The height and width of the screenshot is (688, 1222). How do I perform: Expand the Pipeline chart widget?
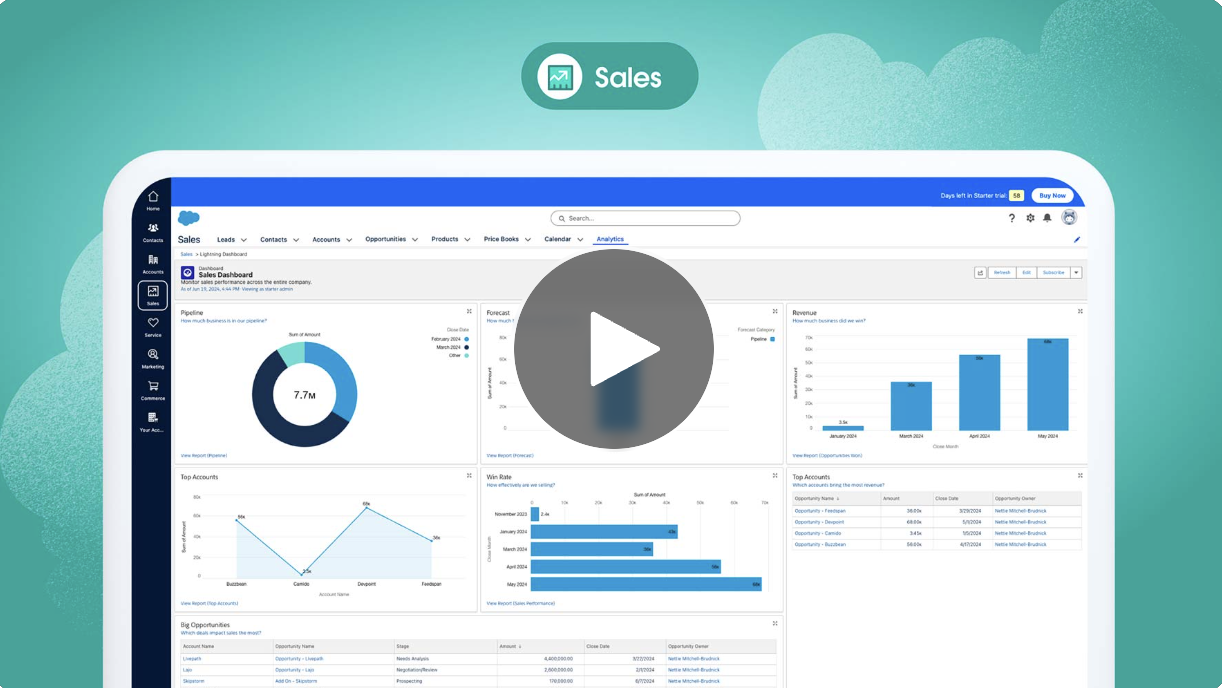pos(469,312)
